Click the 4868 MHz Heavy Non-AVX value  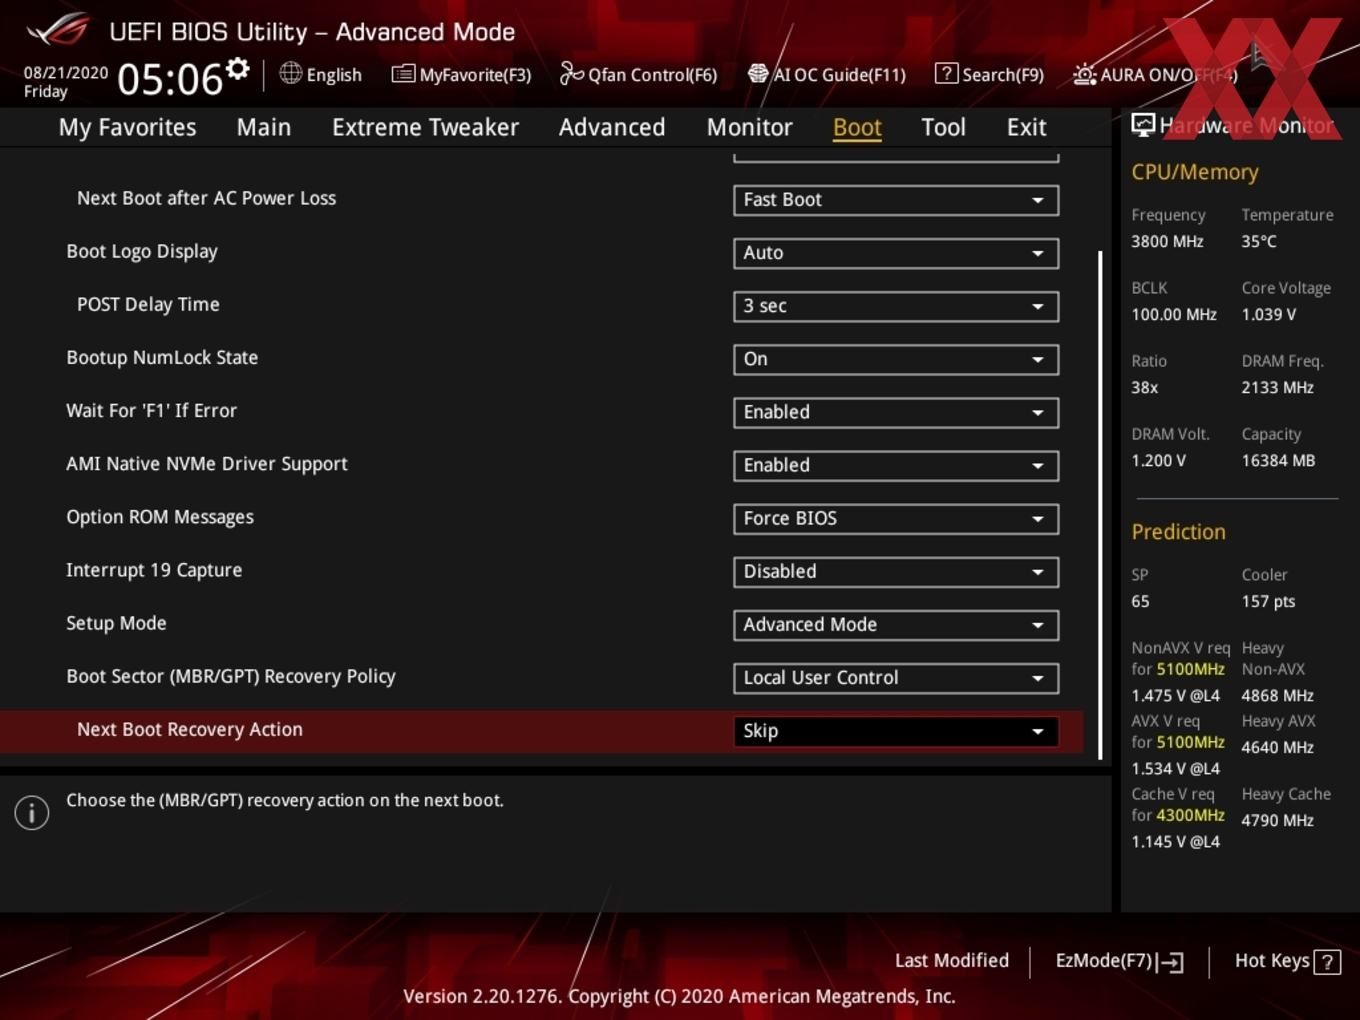click(x=1277, y=695)
